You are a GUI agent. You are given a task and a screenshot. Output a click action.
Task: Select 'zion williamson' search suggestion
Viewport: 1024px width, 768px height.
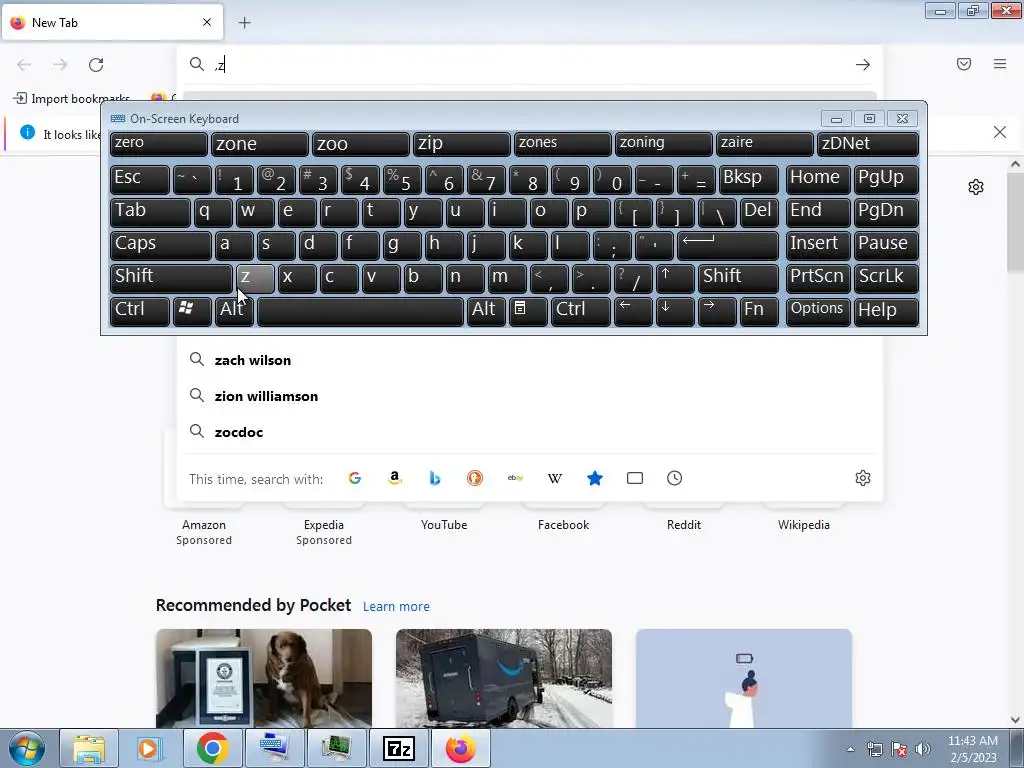tap(530, 396)
